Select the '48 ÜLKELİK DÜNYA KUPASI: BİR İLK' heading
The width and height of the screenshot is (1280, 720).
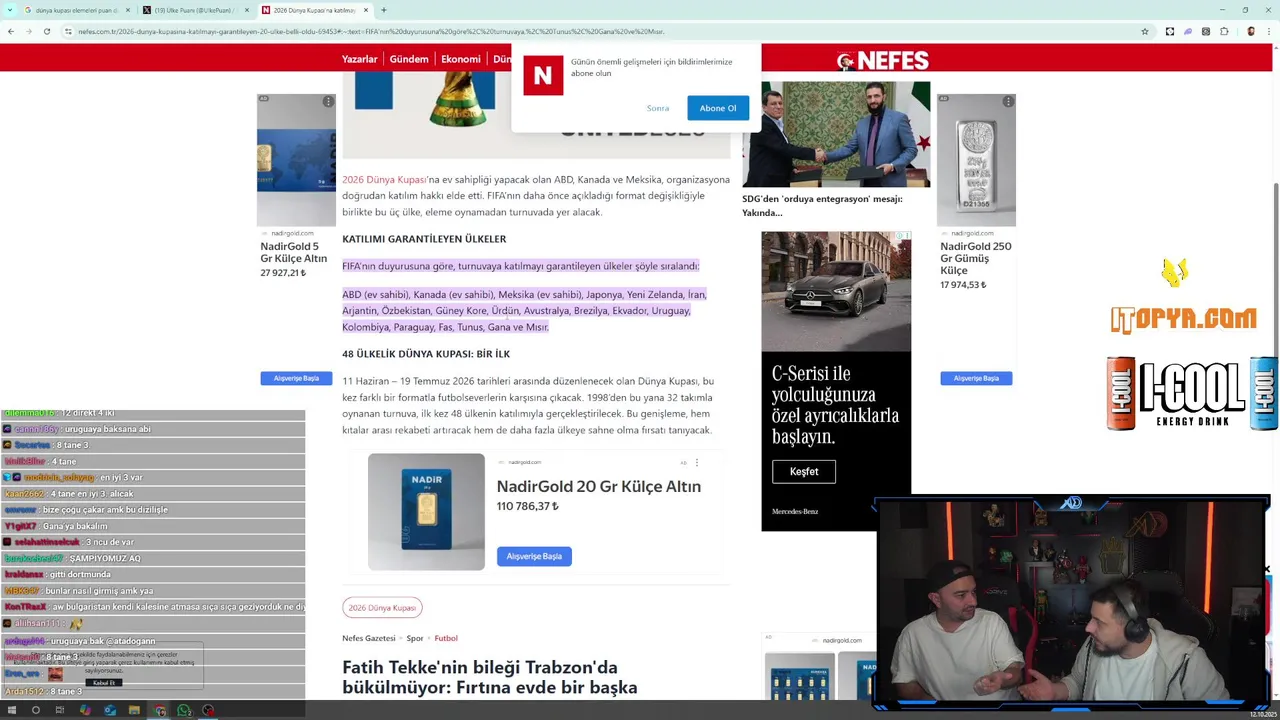coord(426,354)
